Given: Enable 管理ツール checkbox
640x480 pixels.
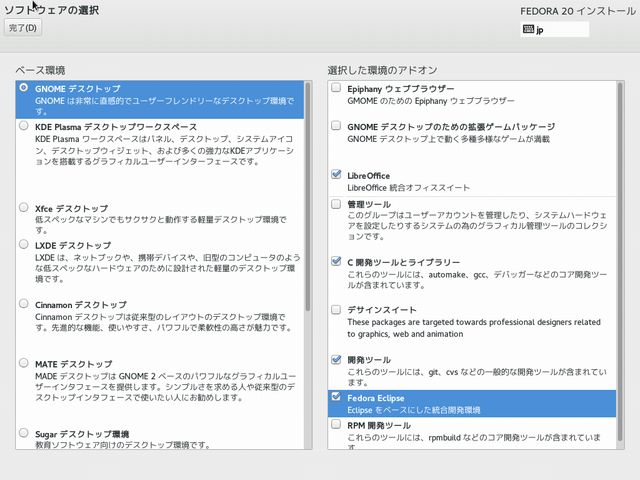Looking at the screenshot, I should [336, 203].
